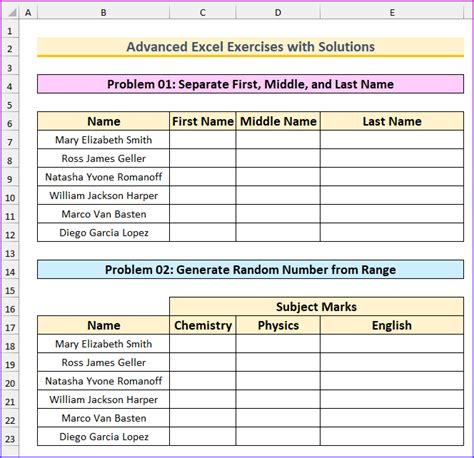474x458 pixels.
Task: Click the 'Middle Name' header cell
Action: tap(278, 121)
